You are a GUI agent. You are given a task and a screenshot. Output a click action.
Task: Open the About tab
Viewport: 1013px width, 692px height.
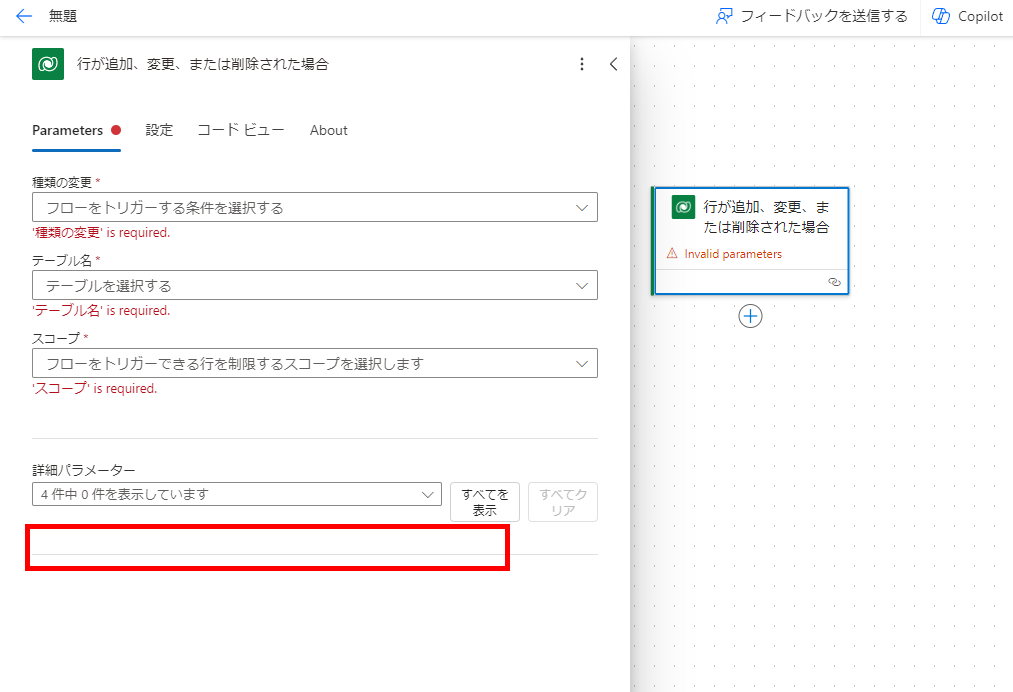[328, 131]
